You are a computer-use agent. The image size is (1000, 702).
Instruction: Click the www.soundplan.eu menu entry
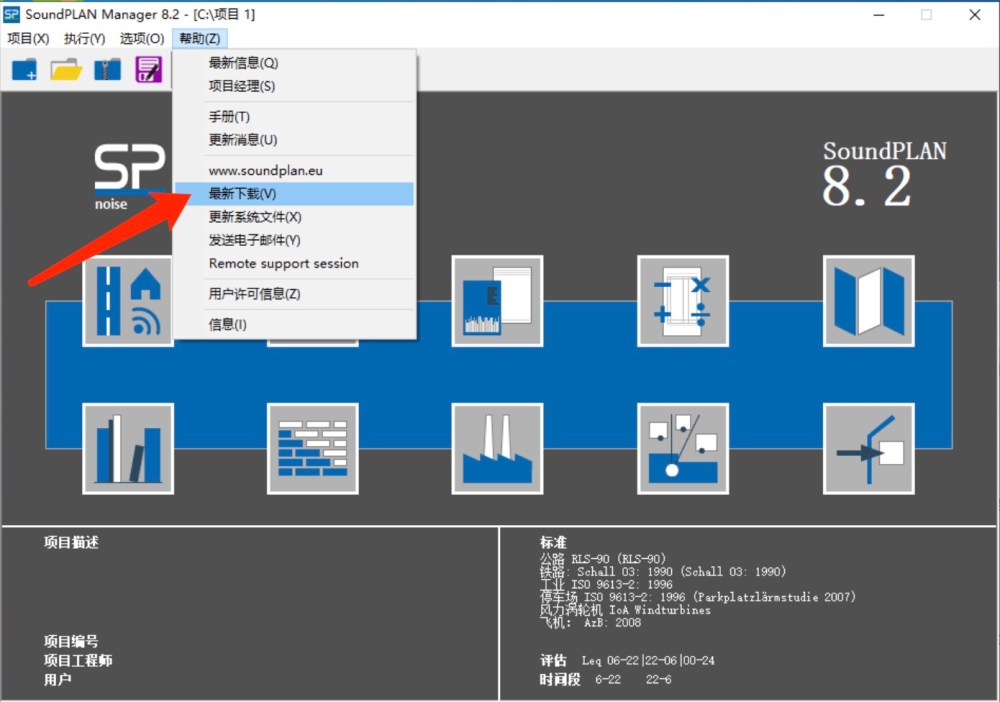click(265, 171)
